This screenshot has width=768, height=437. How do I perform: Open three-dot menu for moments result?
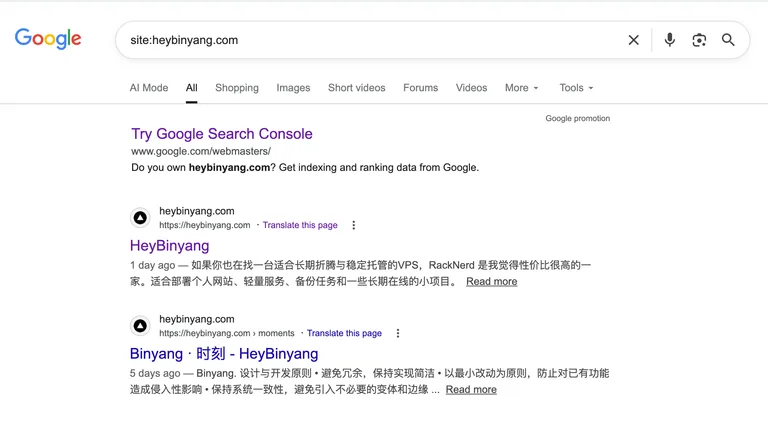[x=397, y=333]
